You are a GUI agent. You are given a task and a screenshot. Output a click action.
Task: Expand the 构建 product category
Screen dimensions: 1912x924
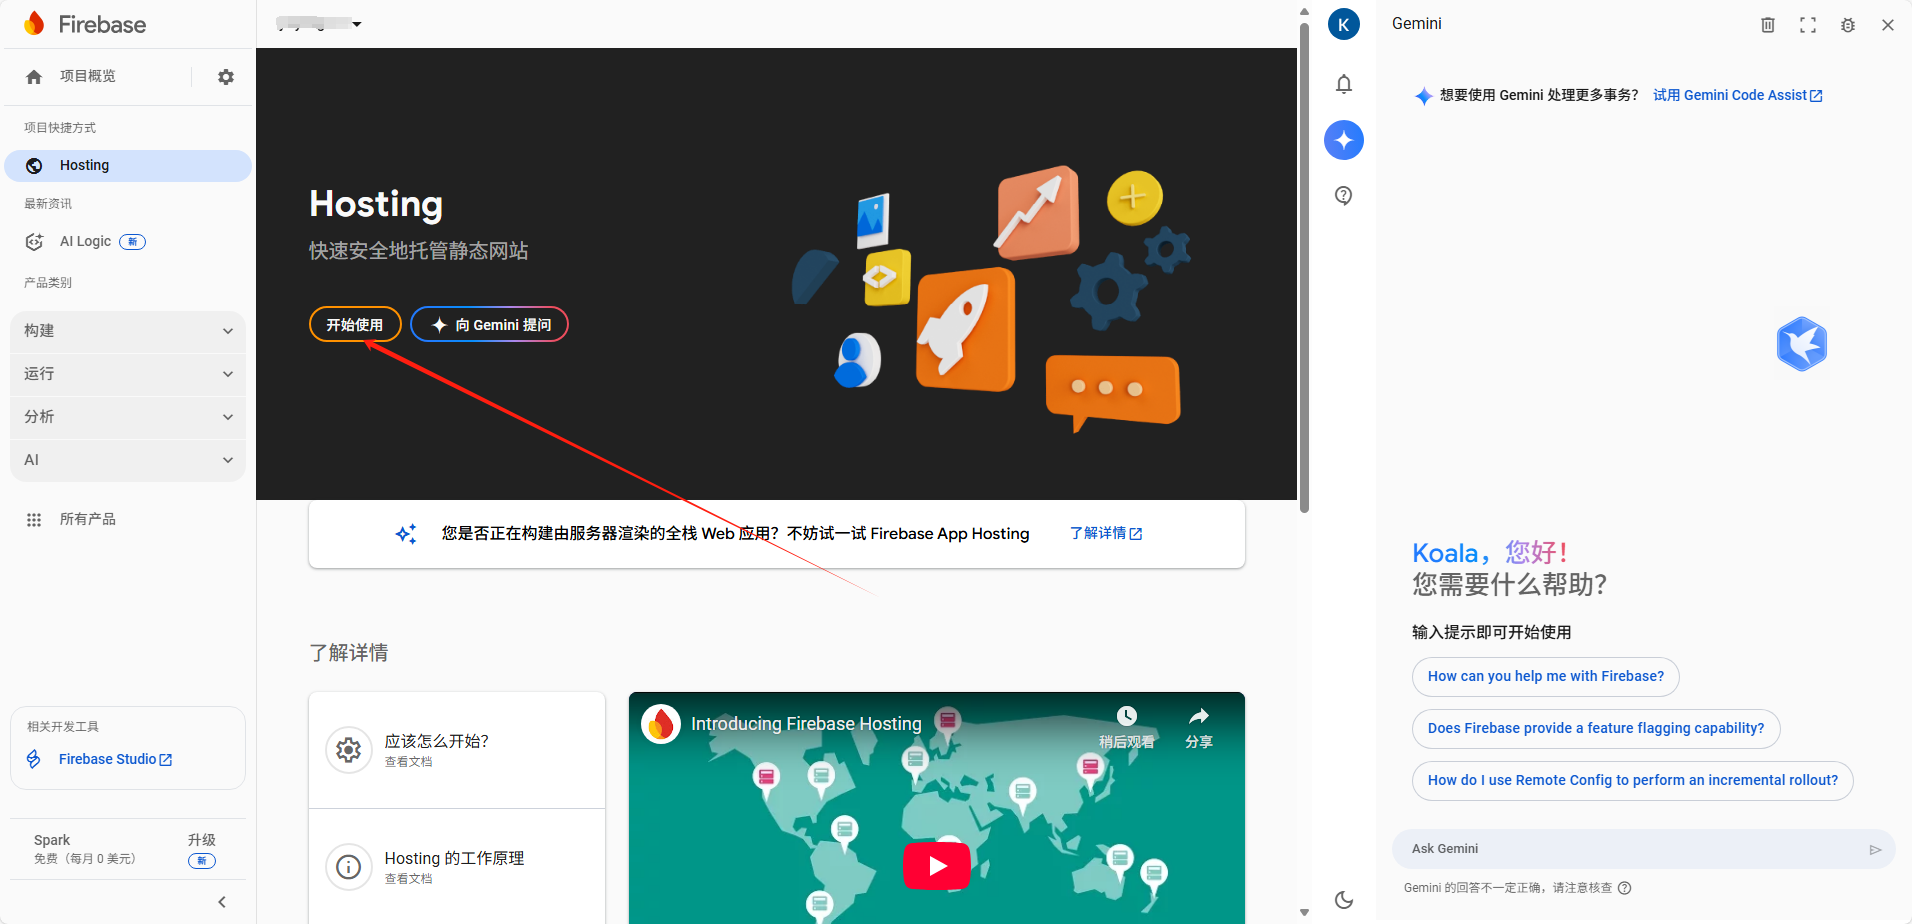pos(128,331)
